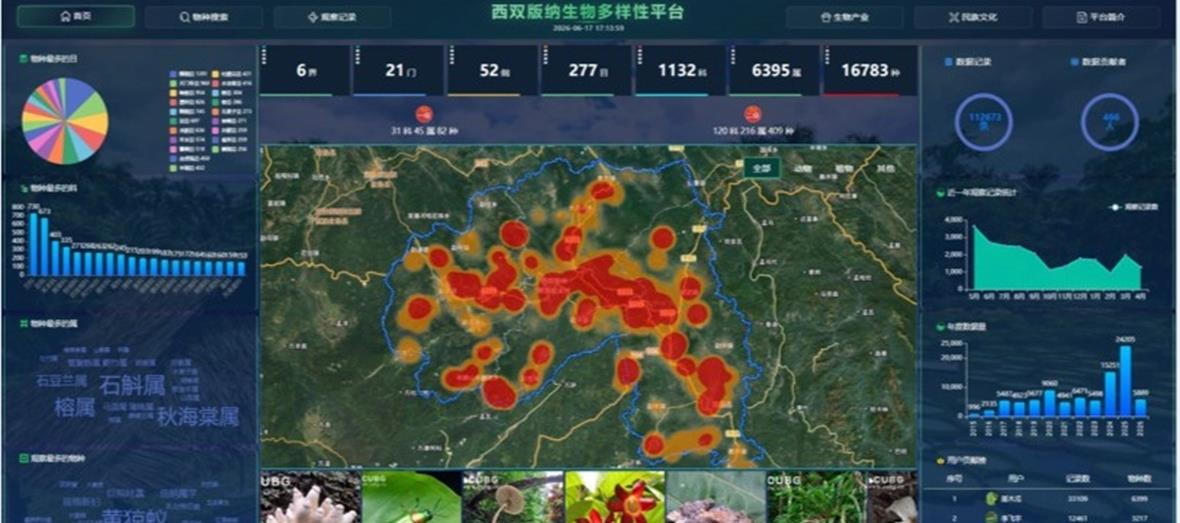Click the pie chart of 物种最多的目

(65, 121)
